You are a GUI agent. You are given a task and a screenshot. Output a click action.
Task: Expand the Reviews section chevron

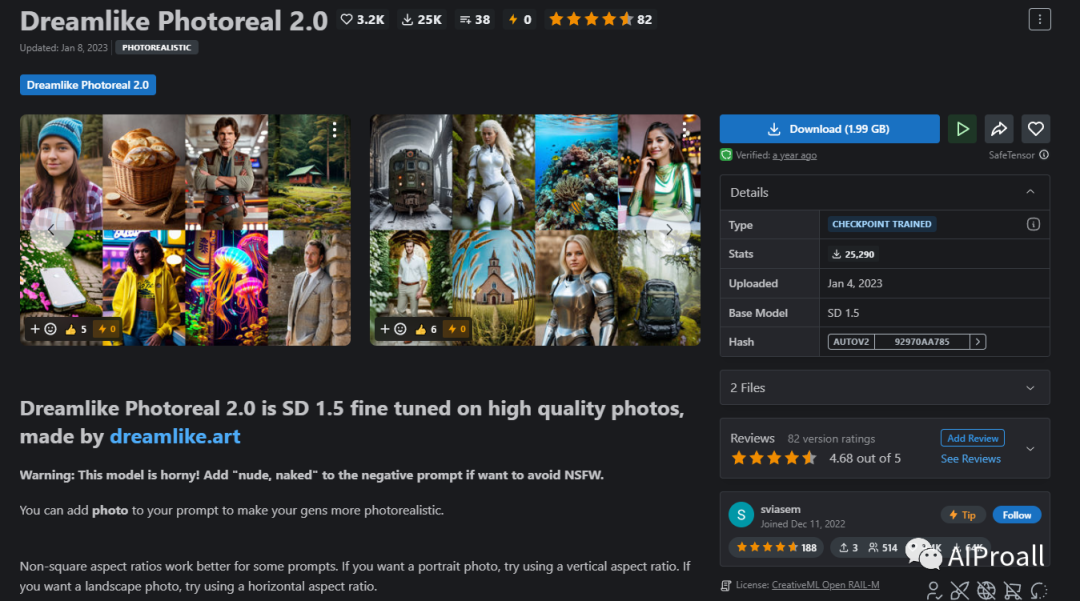1030,449
